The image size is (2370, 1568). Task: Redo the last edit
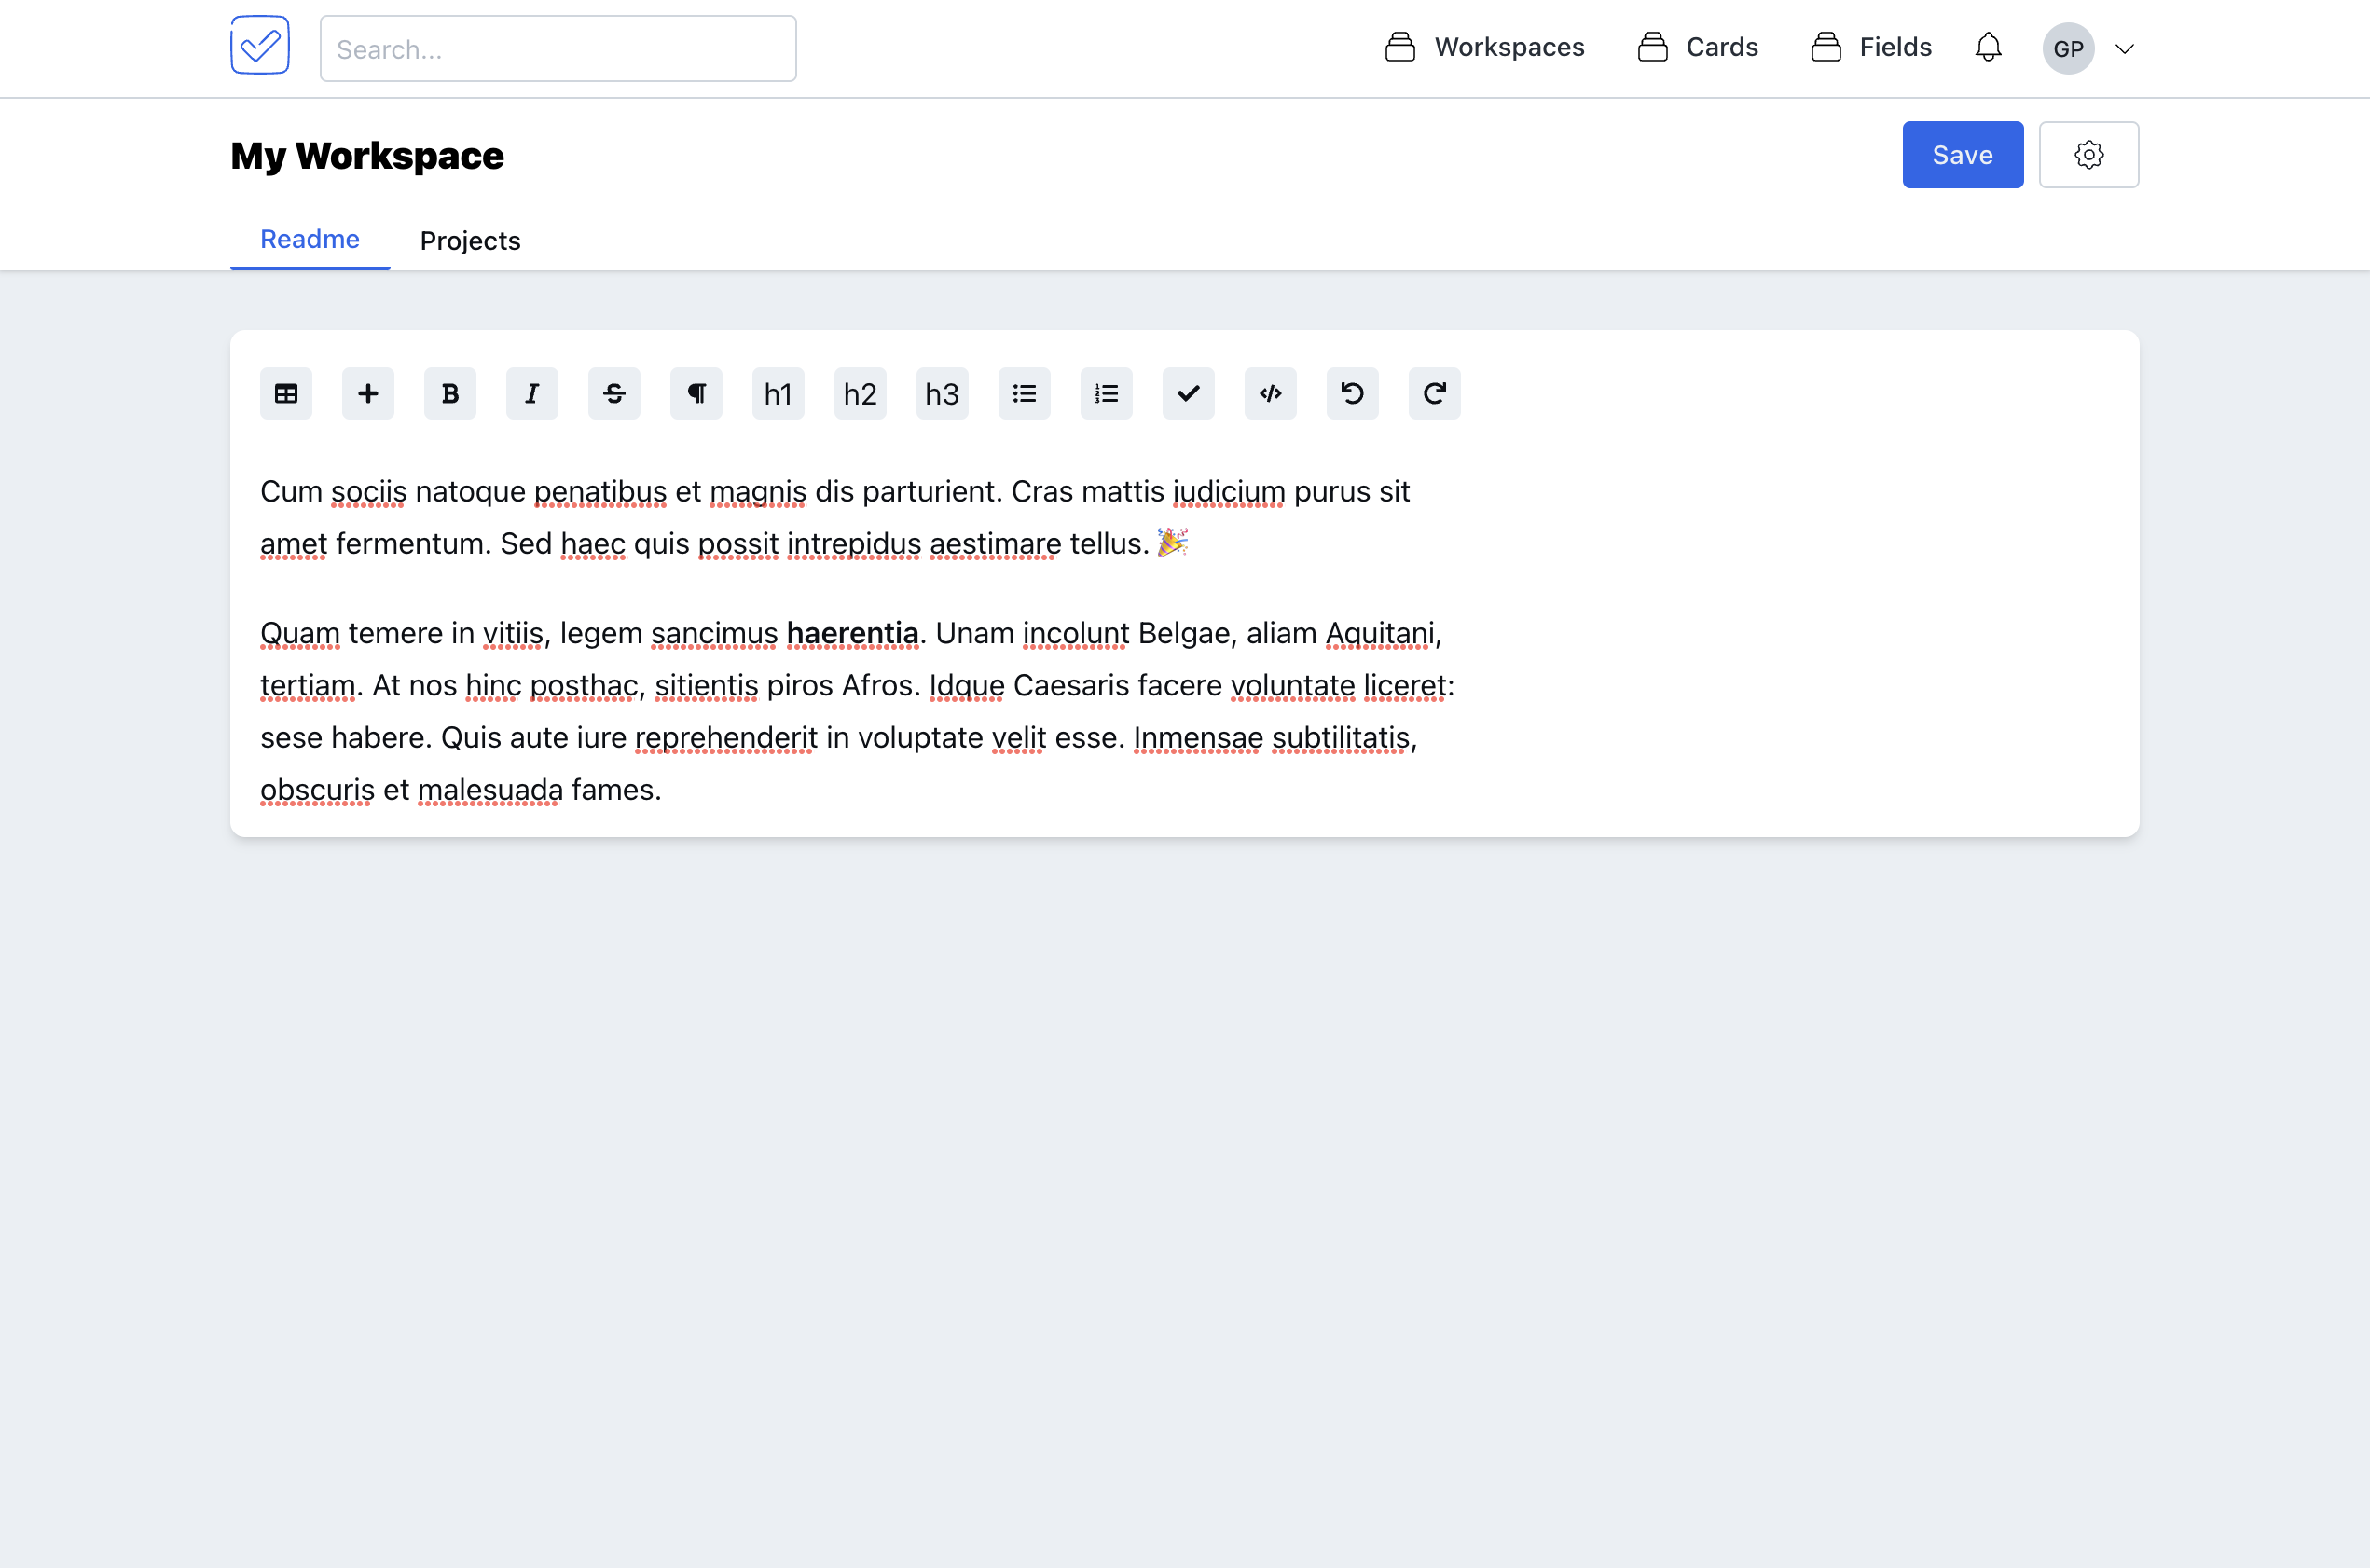(x=1434, y=393)
